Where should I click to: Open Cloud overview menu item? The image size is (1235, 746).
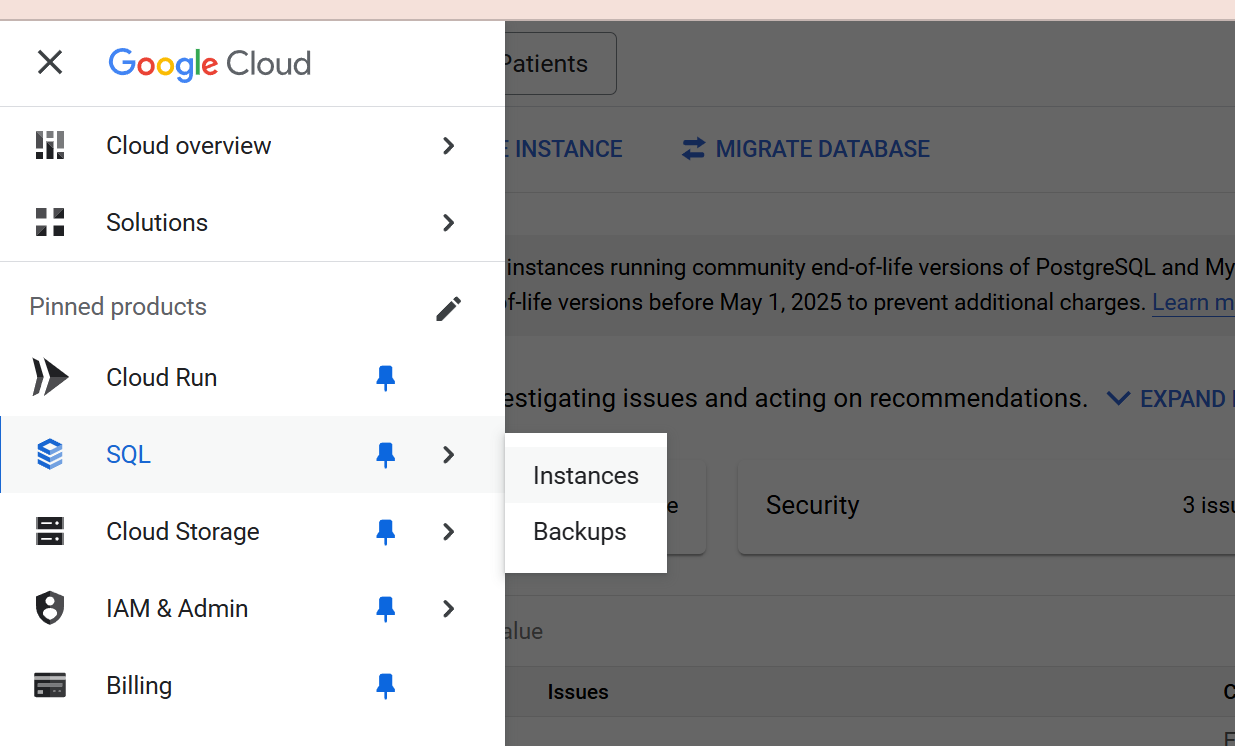point(252,145)
